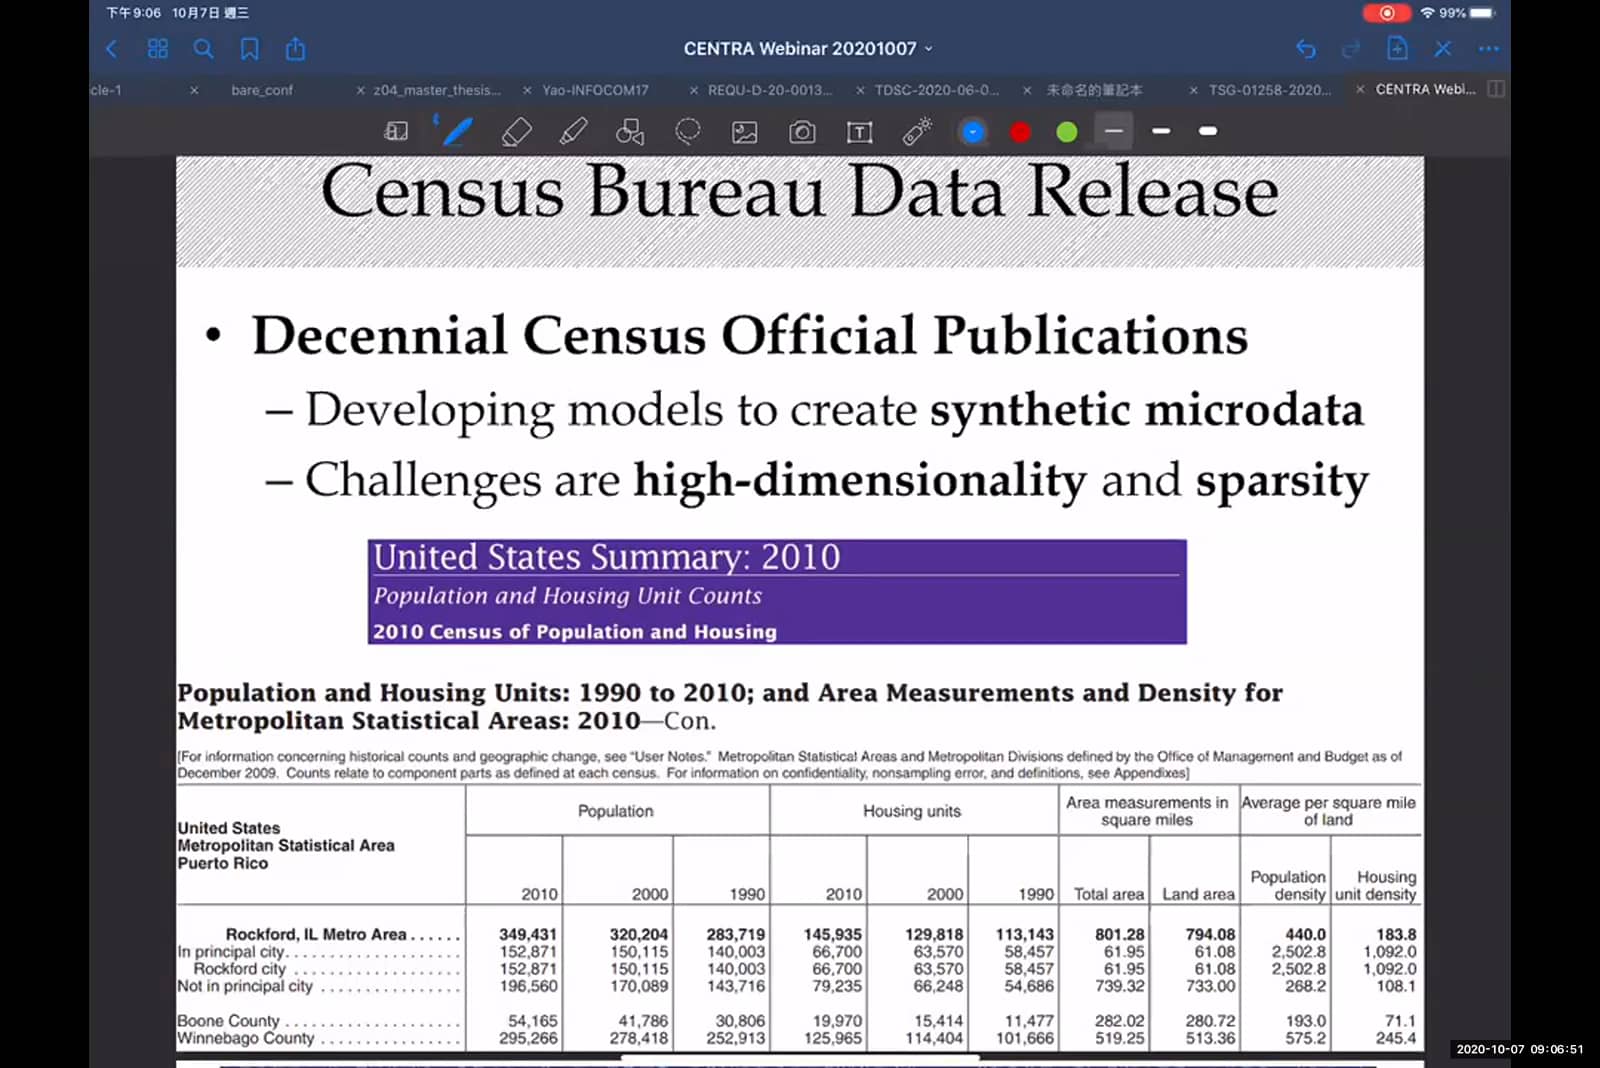This screenshot has width=1600, height=1068.
Task: Go back with the left chevron
Action: (x=111, y=48)
